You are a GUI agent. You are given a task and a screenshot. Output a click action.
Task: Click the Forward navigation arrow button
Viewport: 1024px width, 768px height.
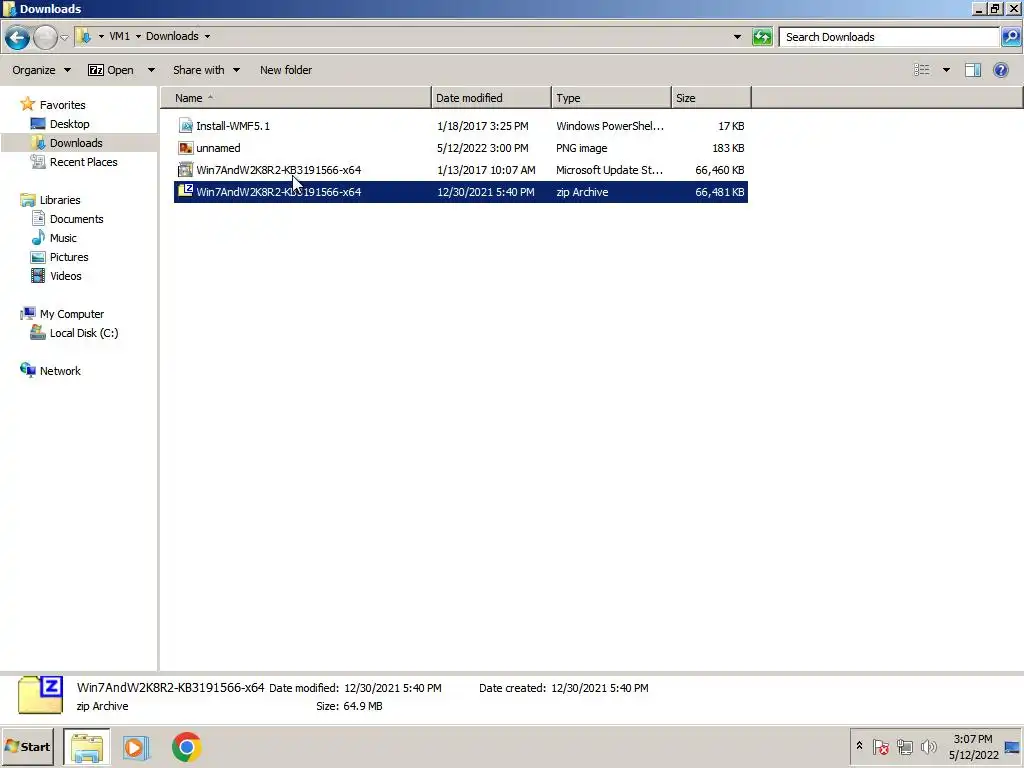(45, 37)
